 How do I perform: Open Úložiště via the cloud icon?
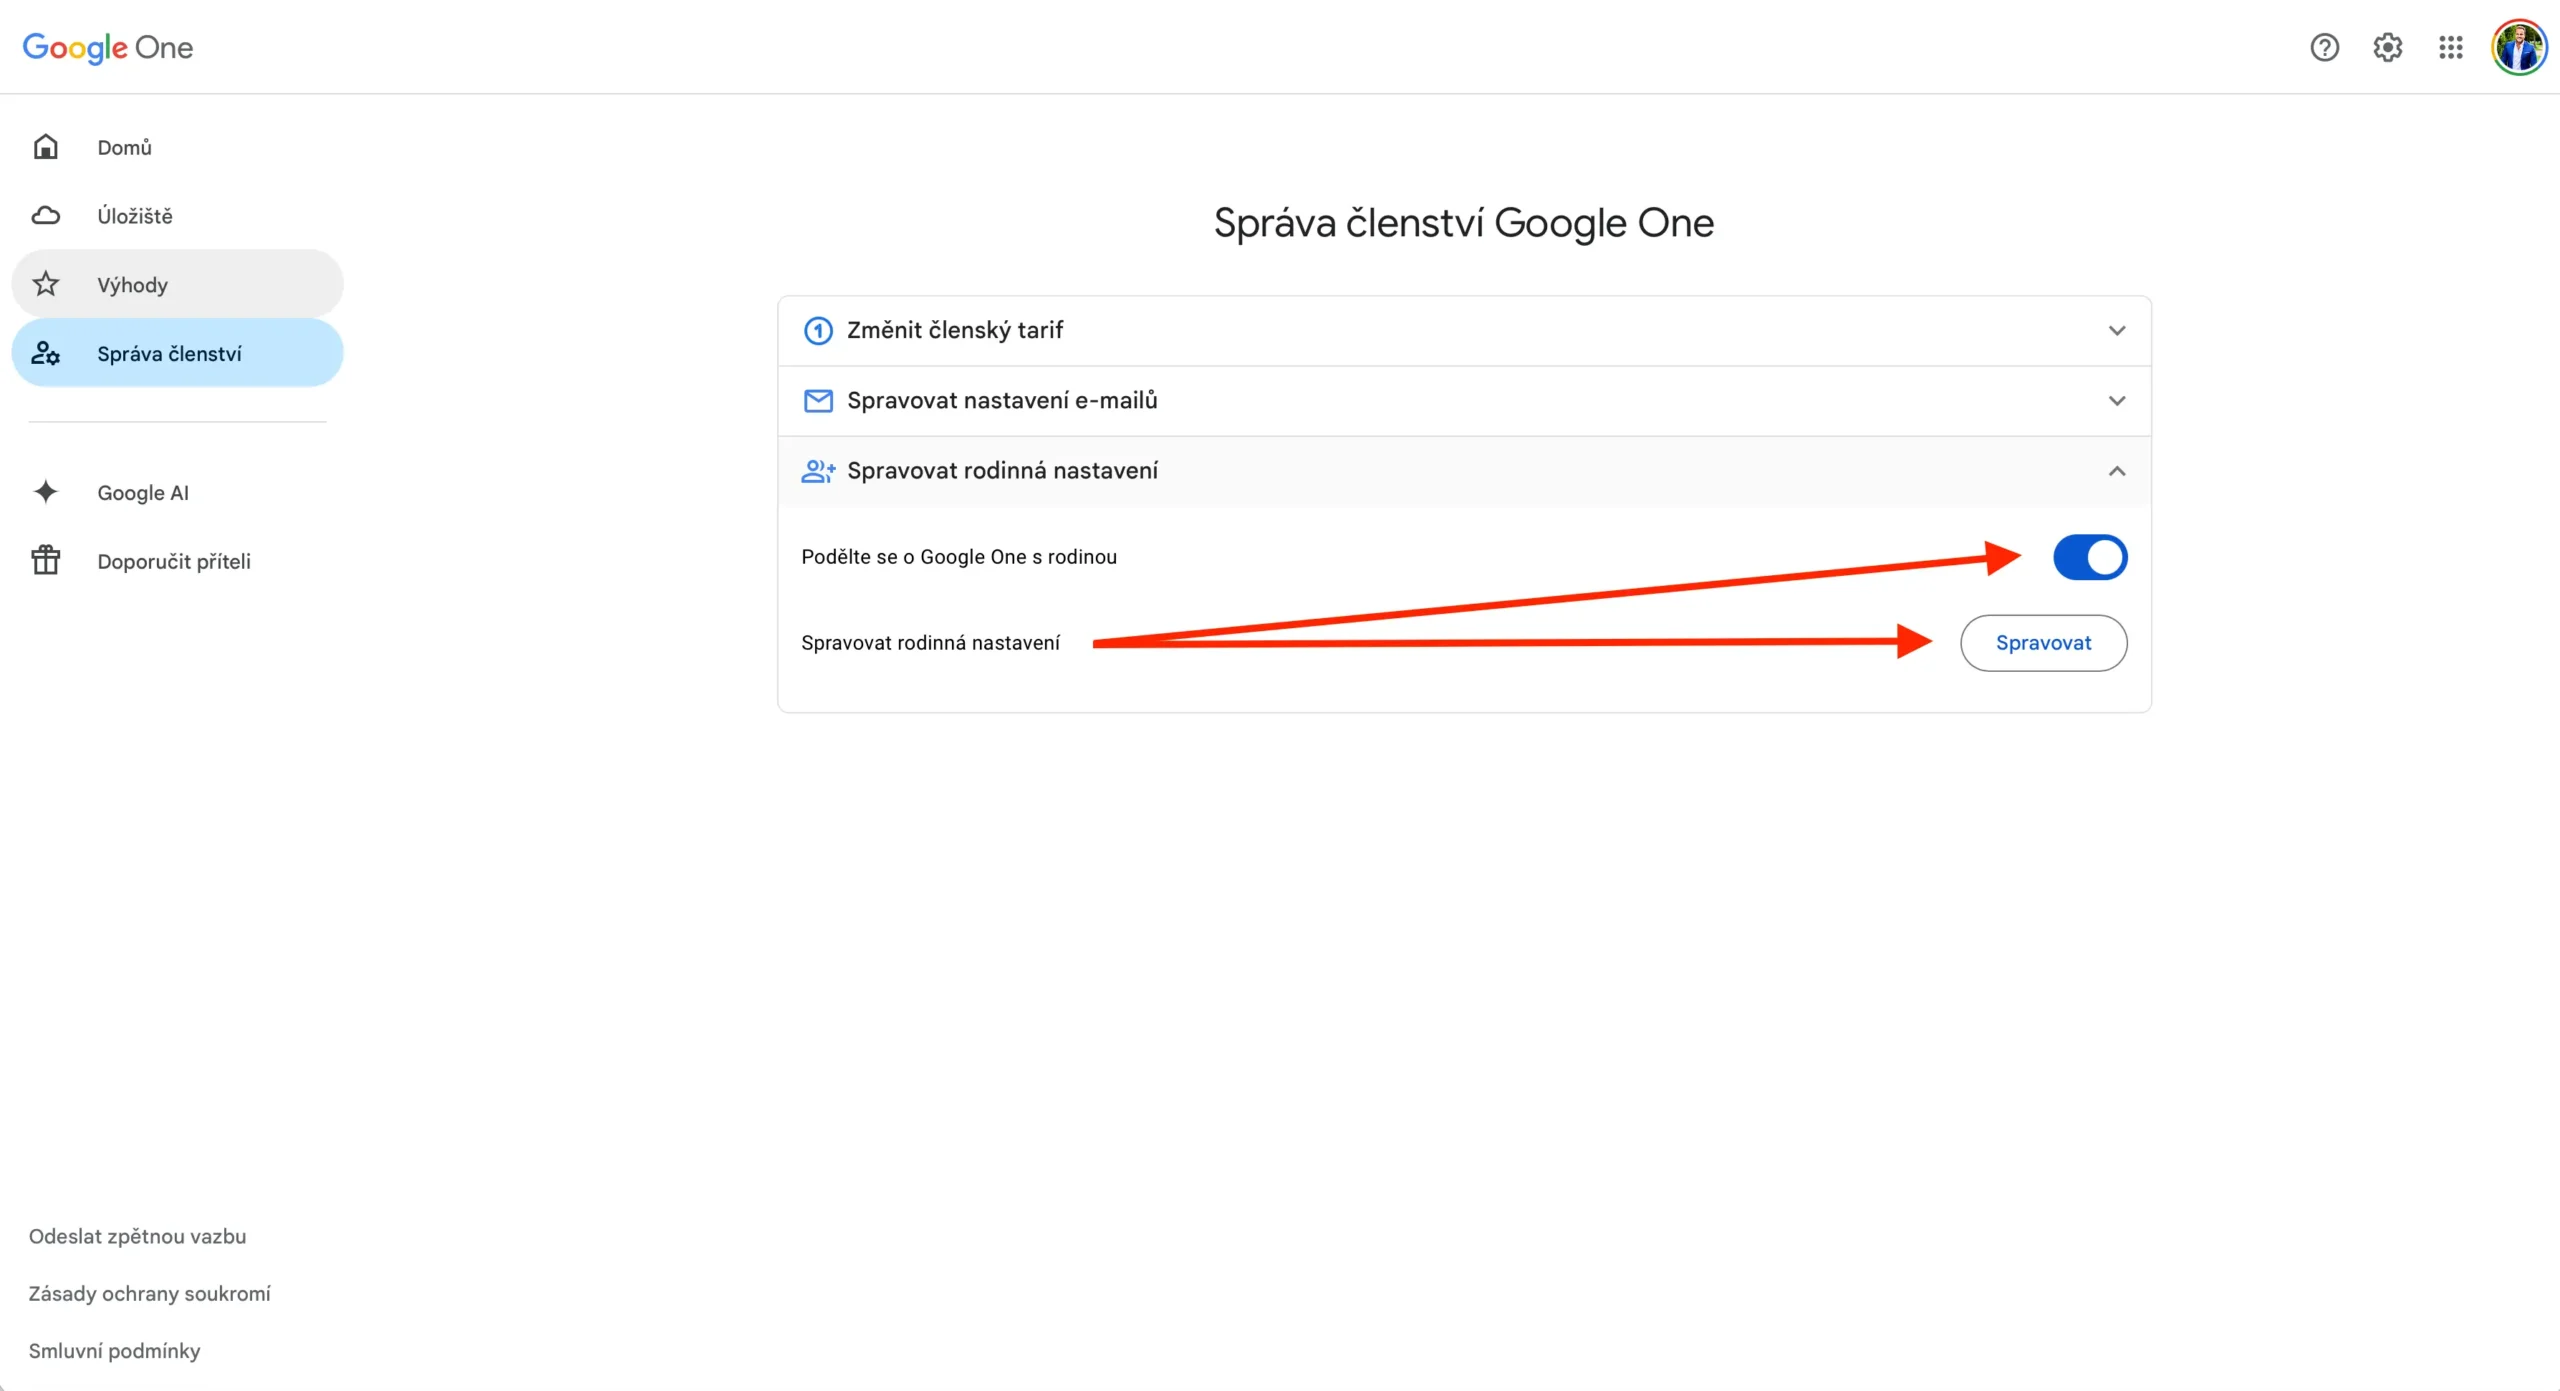point(45,215)
